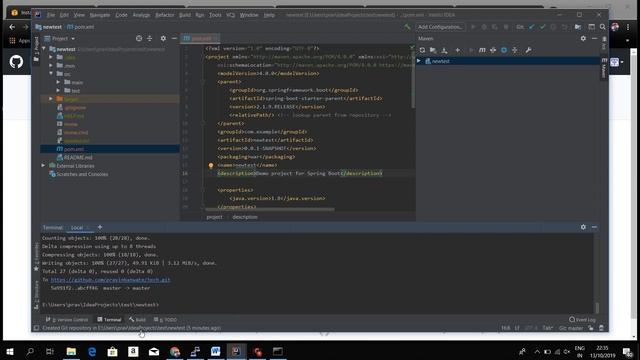Screen dimensions: 640x360
Task: Collapse newtest root project node
Action: click(44, 49)
